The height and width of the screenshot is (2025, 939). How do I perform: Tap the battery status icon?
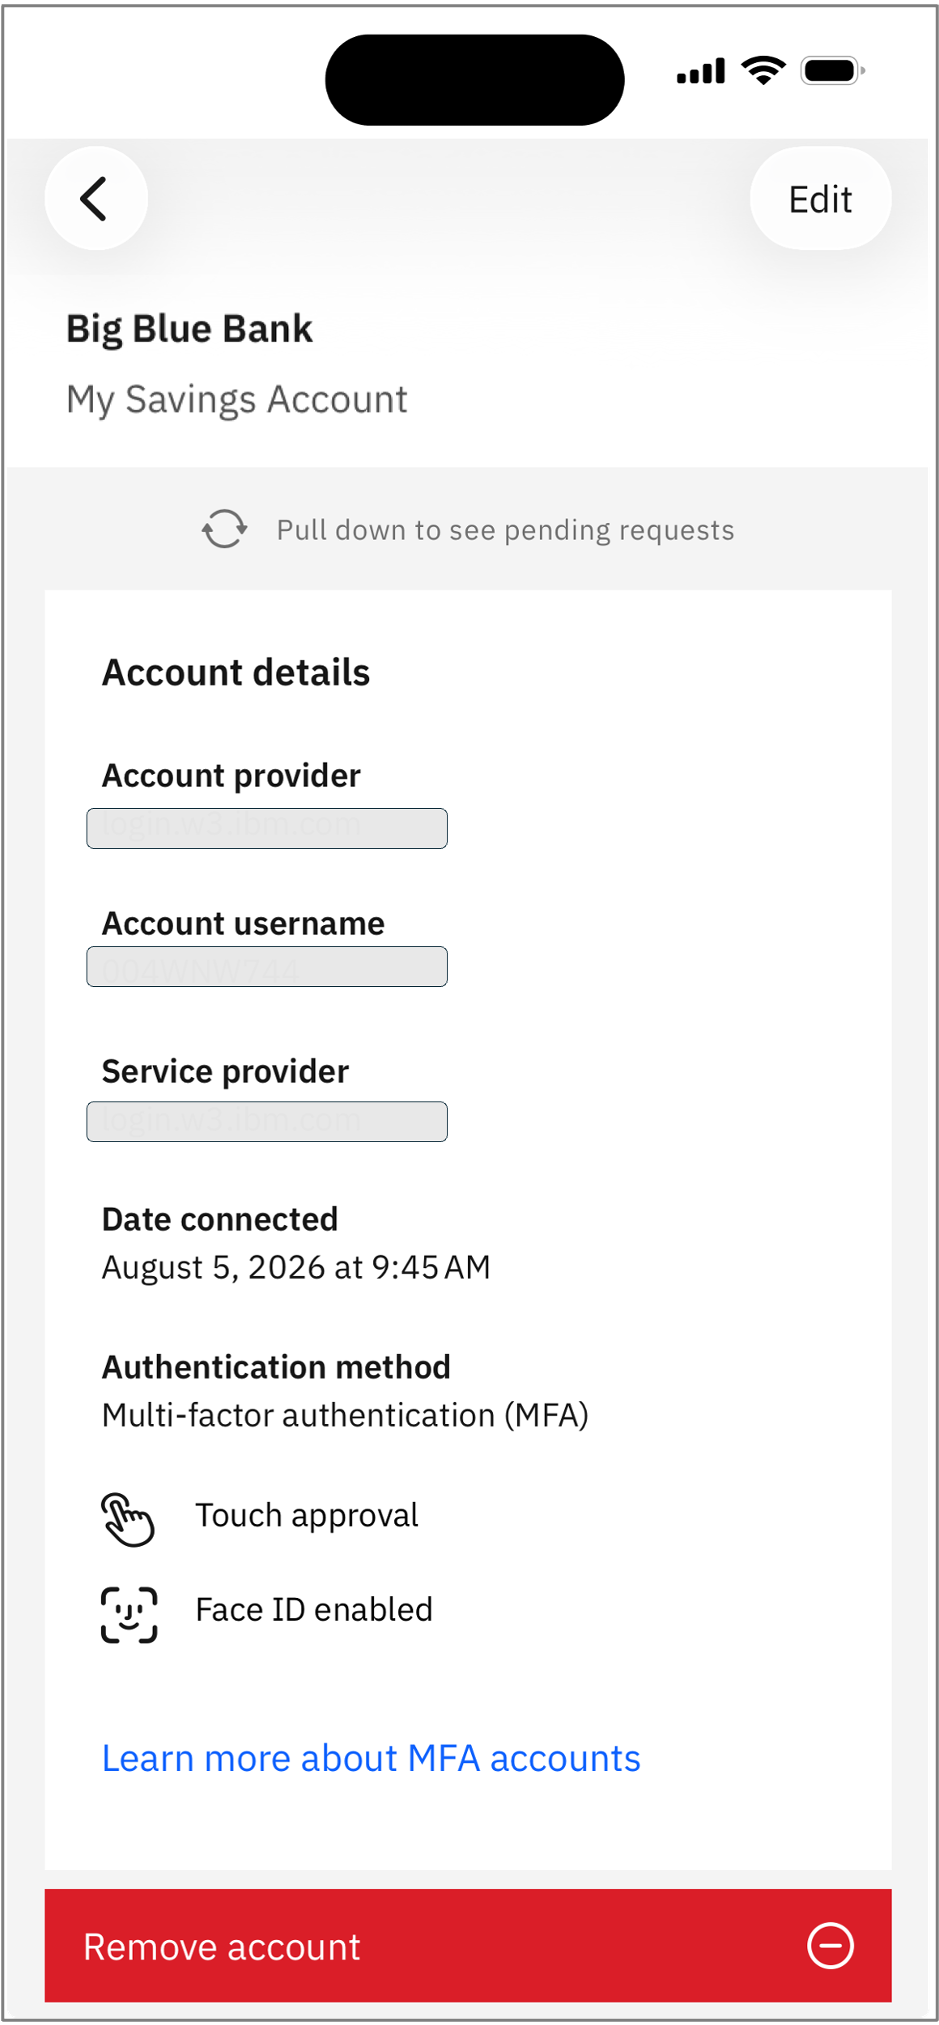(832, 71)
